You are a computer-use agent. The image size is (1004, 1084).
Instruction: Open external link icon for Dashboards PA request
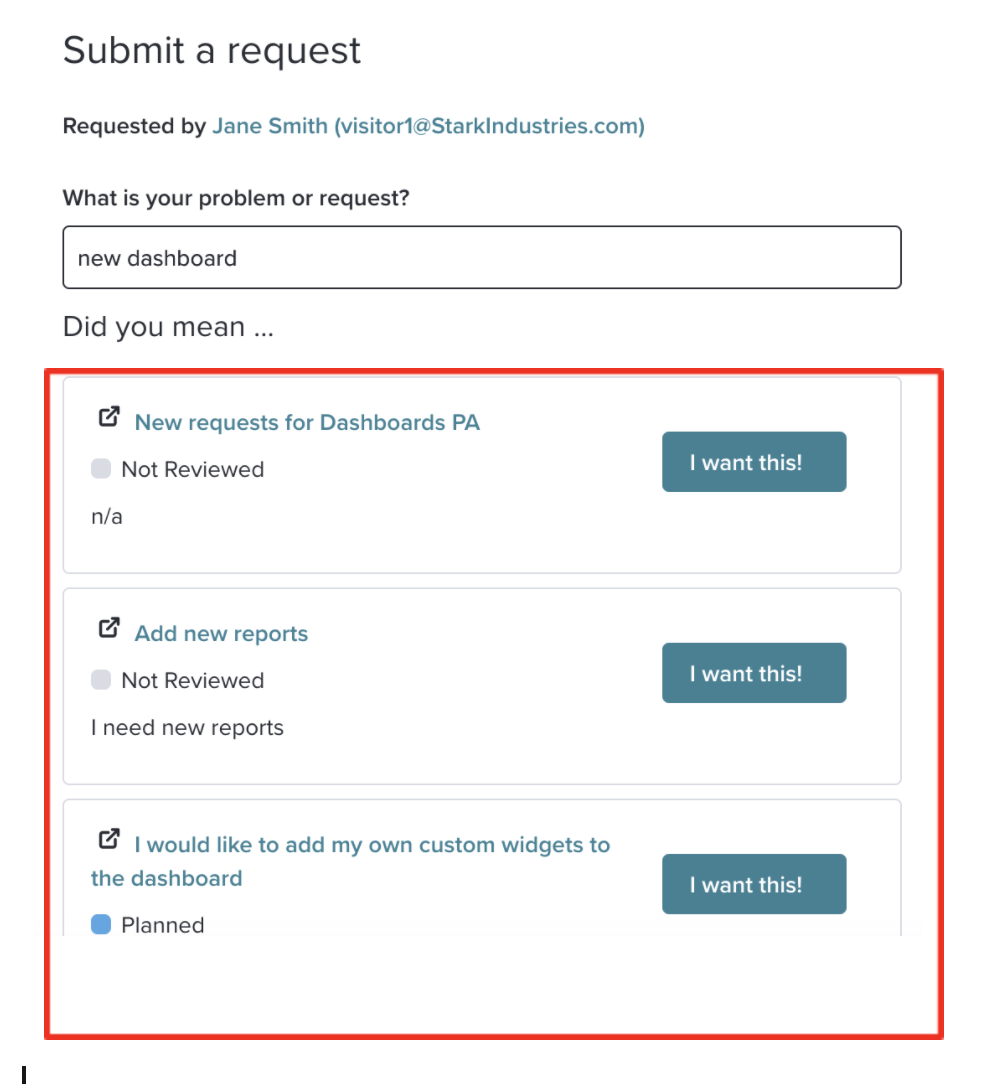tap(109, 417)
